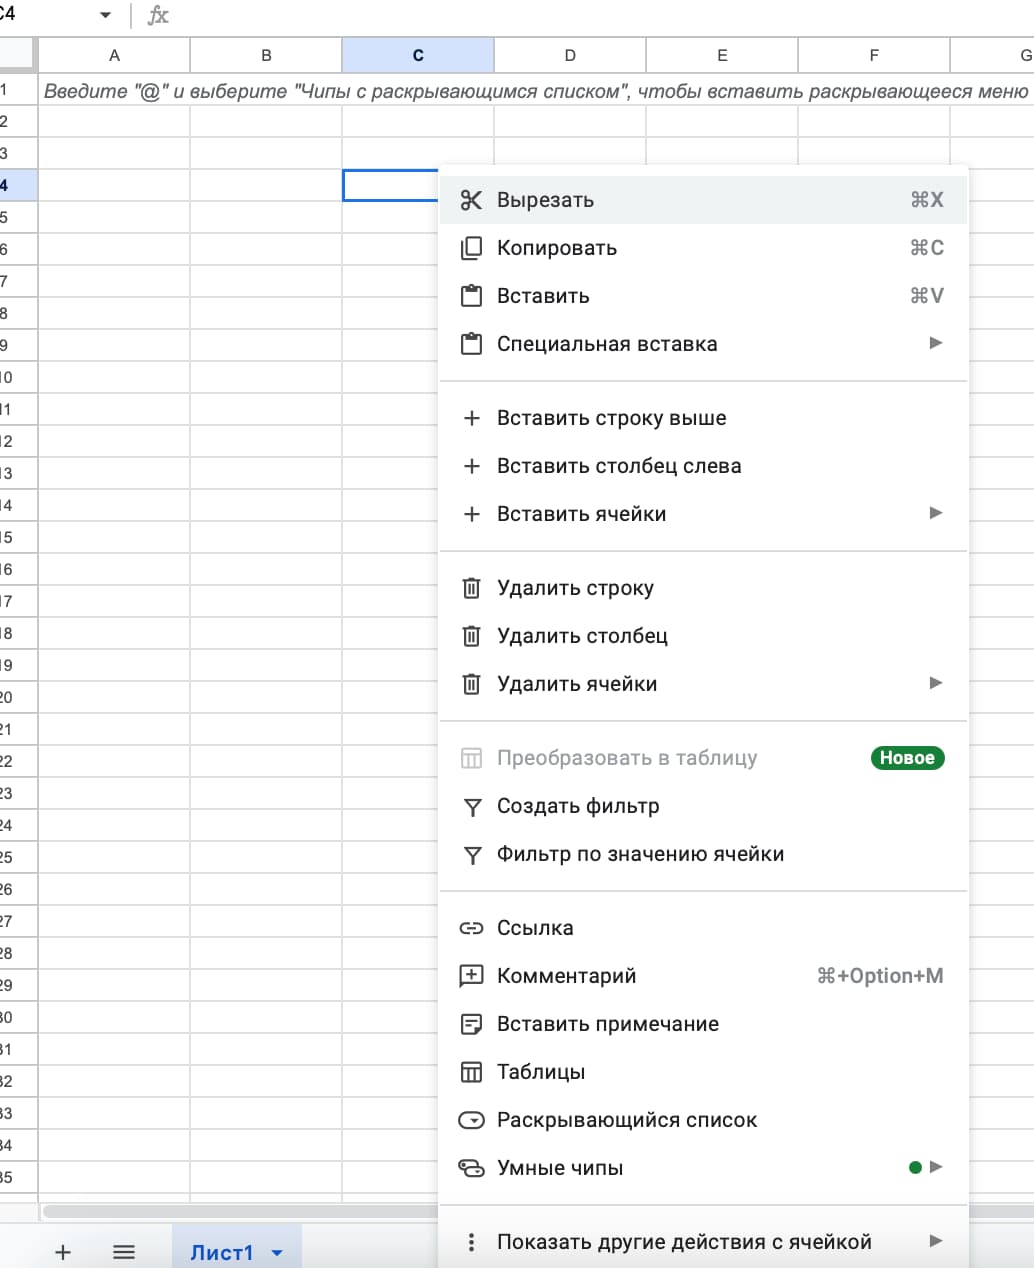Expand Показать другие действия с ячейкой arrow
The width and height of the screenshot is (1034, 1268).
pyautogui.click(x=936, y=1241)
